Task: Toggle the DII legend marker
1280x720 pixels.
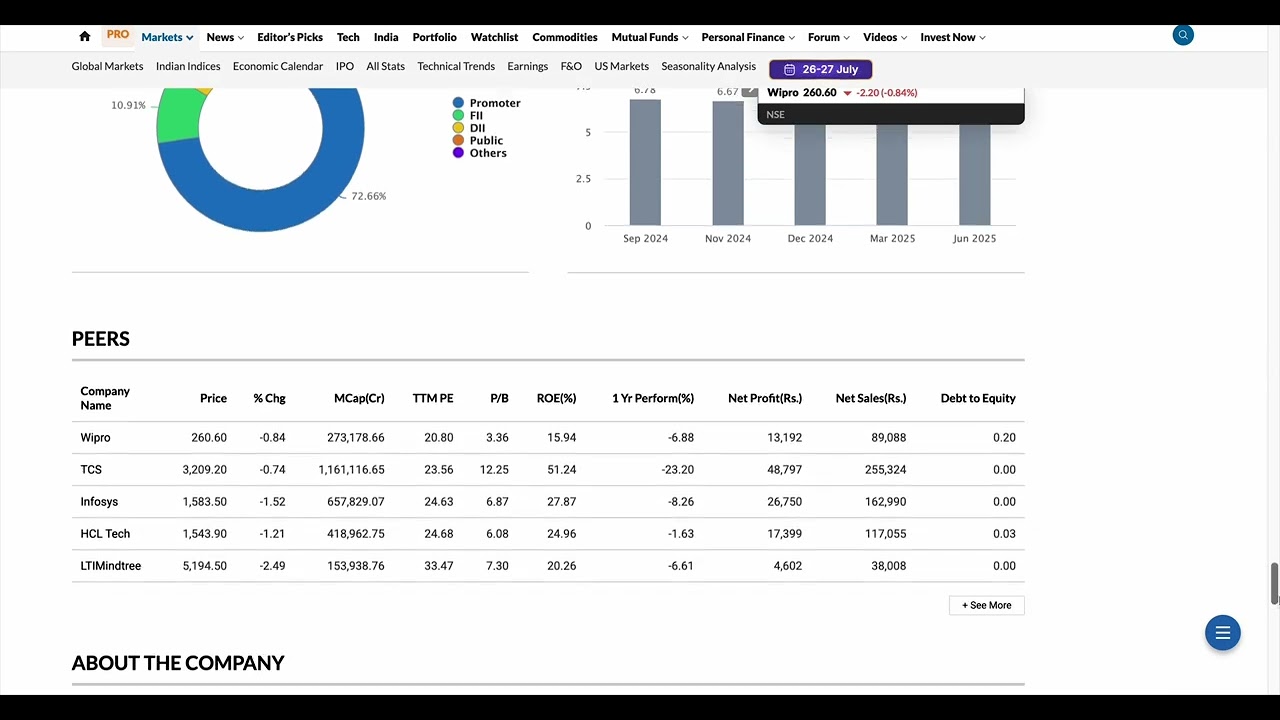Action: pos(458,128)
